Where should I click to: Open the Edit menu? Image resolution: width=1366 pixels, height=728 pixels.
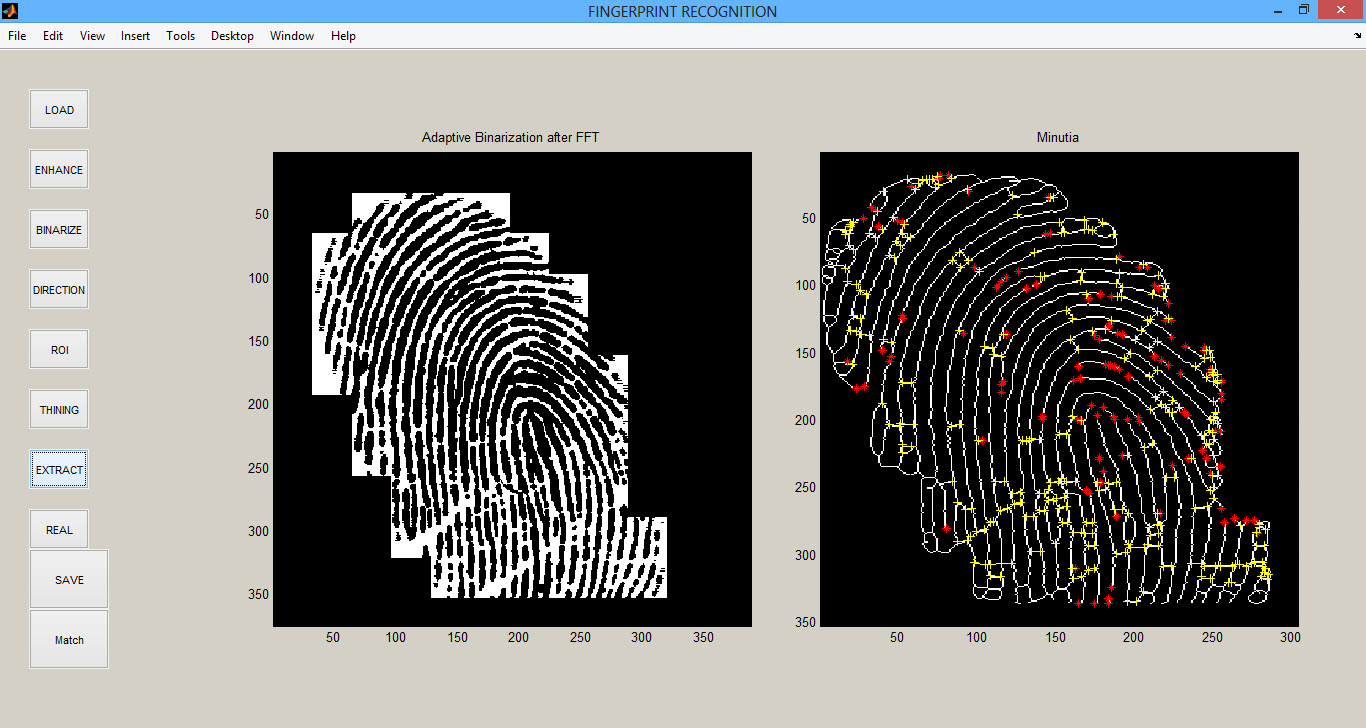pyautogui.click(x=53, y=36)
